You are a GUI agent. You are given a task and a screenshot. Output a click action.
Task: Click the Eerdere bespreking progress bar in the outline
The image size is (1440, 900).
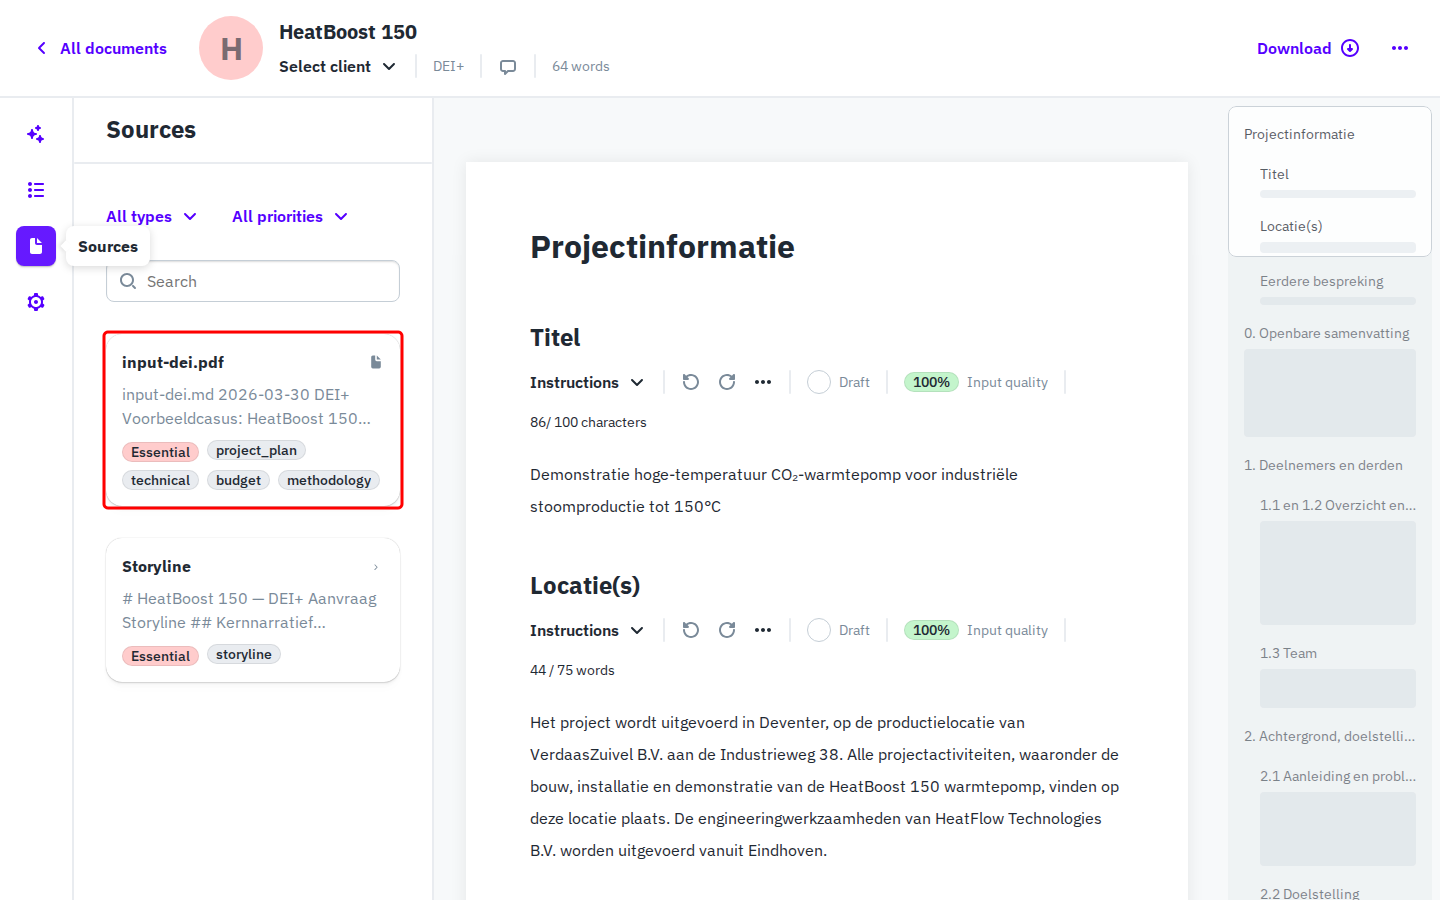pyautogui.click(x=1338, y=301)
